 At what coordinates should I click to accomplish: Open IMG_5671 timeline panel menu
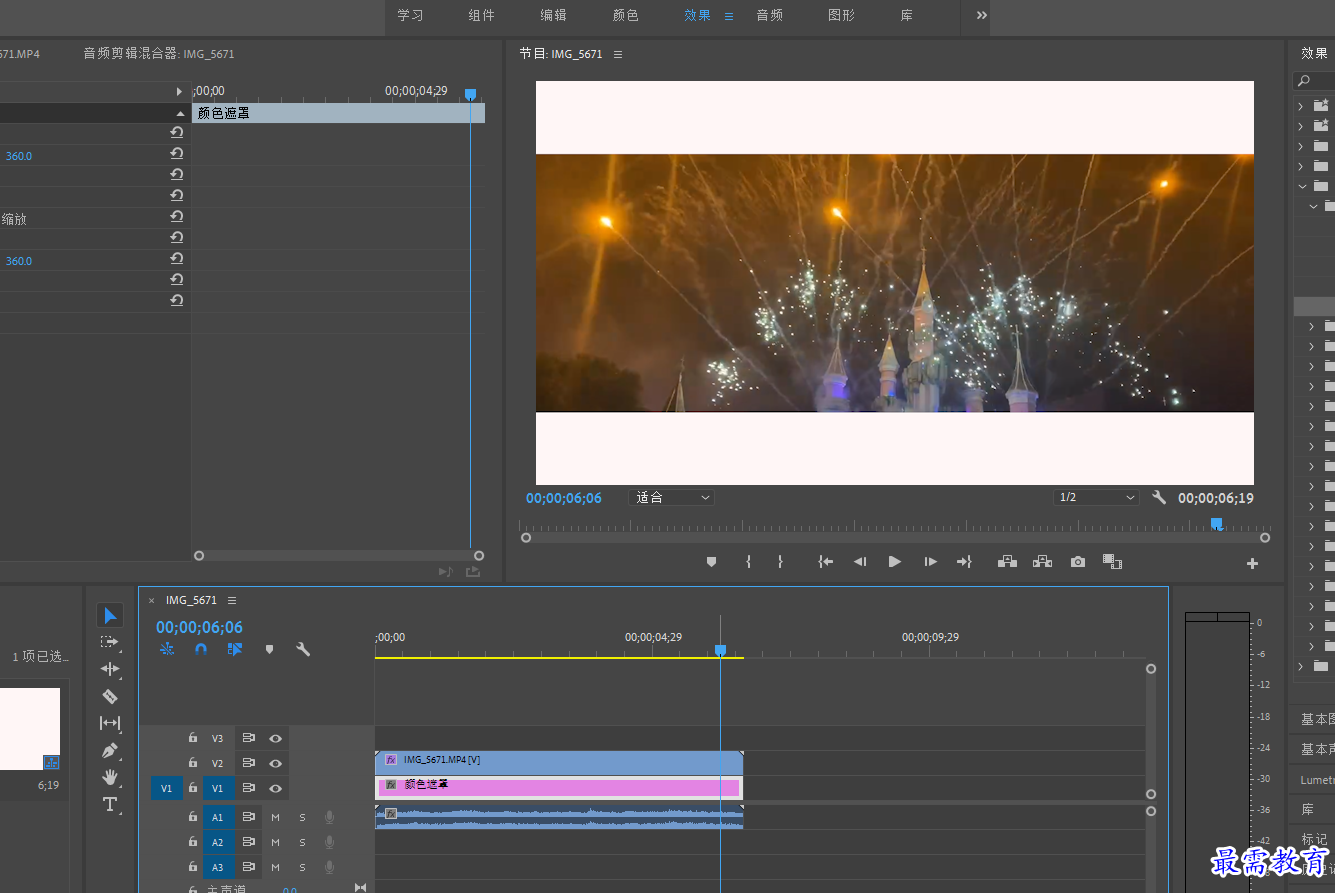pyautogui.click(x=232, y=600)
